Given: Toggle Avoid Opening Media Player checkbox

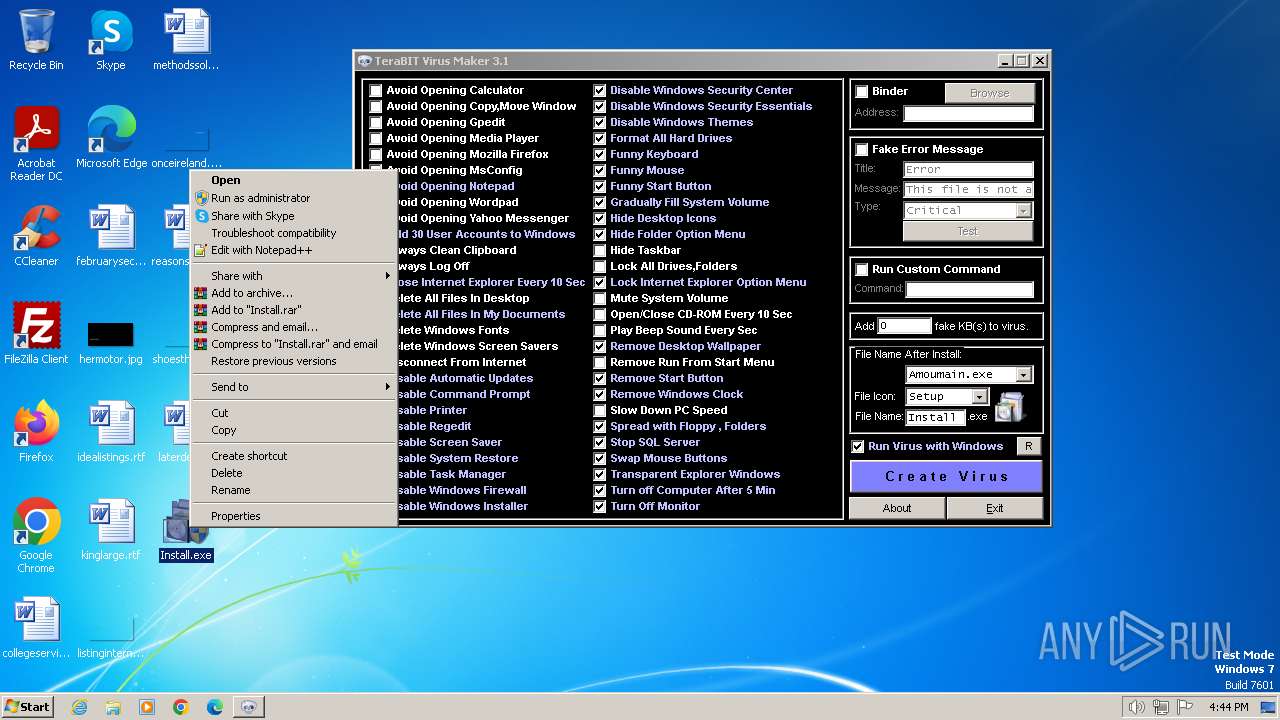Looking at the screenshot, I should [376, 139].
